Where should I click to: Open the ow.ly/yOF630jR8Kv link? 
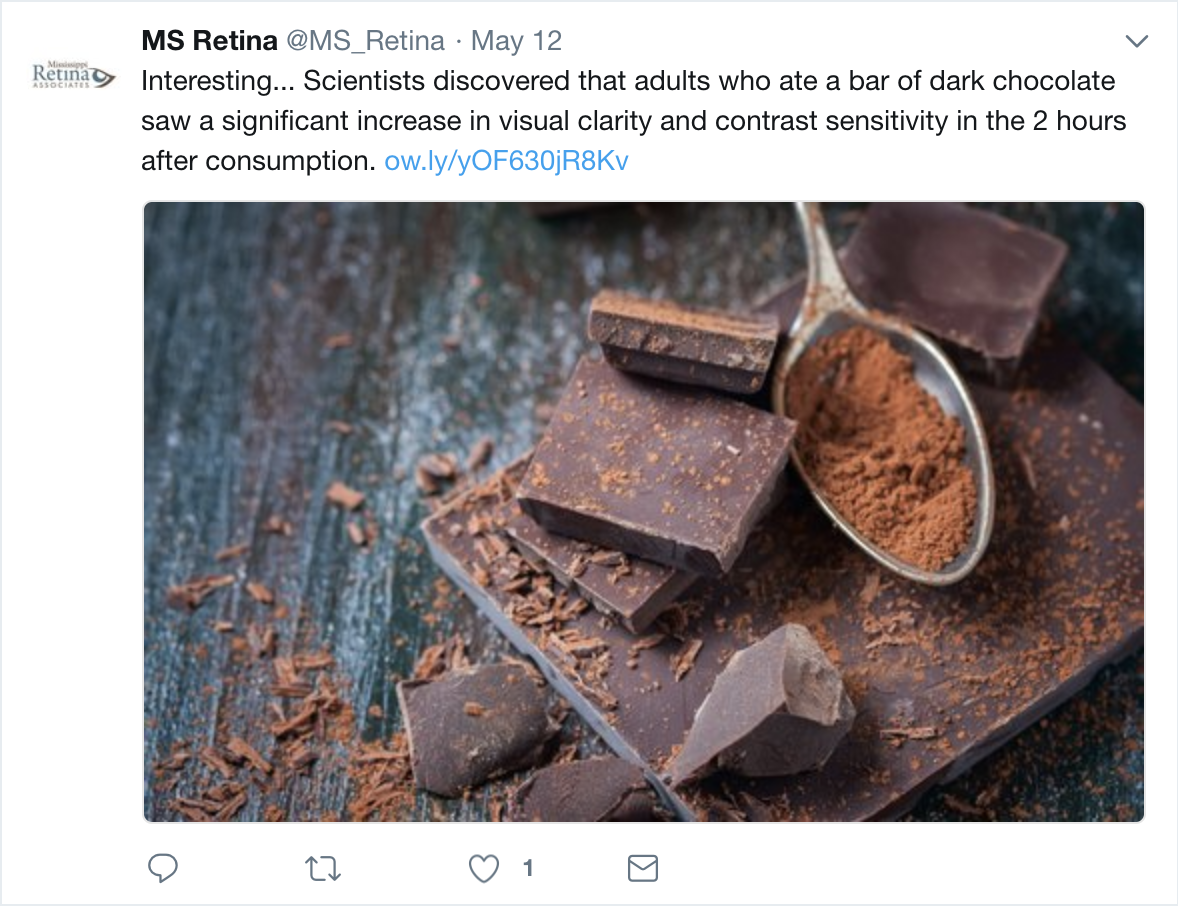click(x=506, y=161)
